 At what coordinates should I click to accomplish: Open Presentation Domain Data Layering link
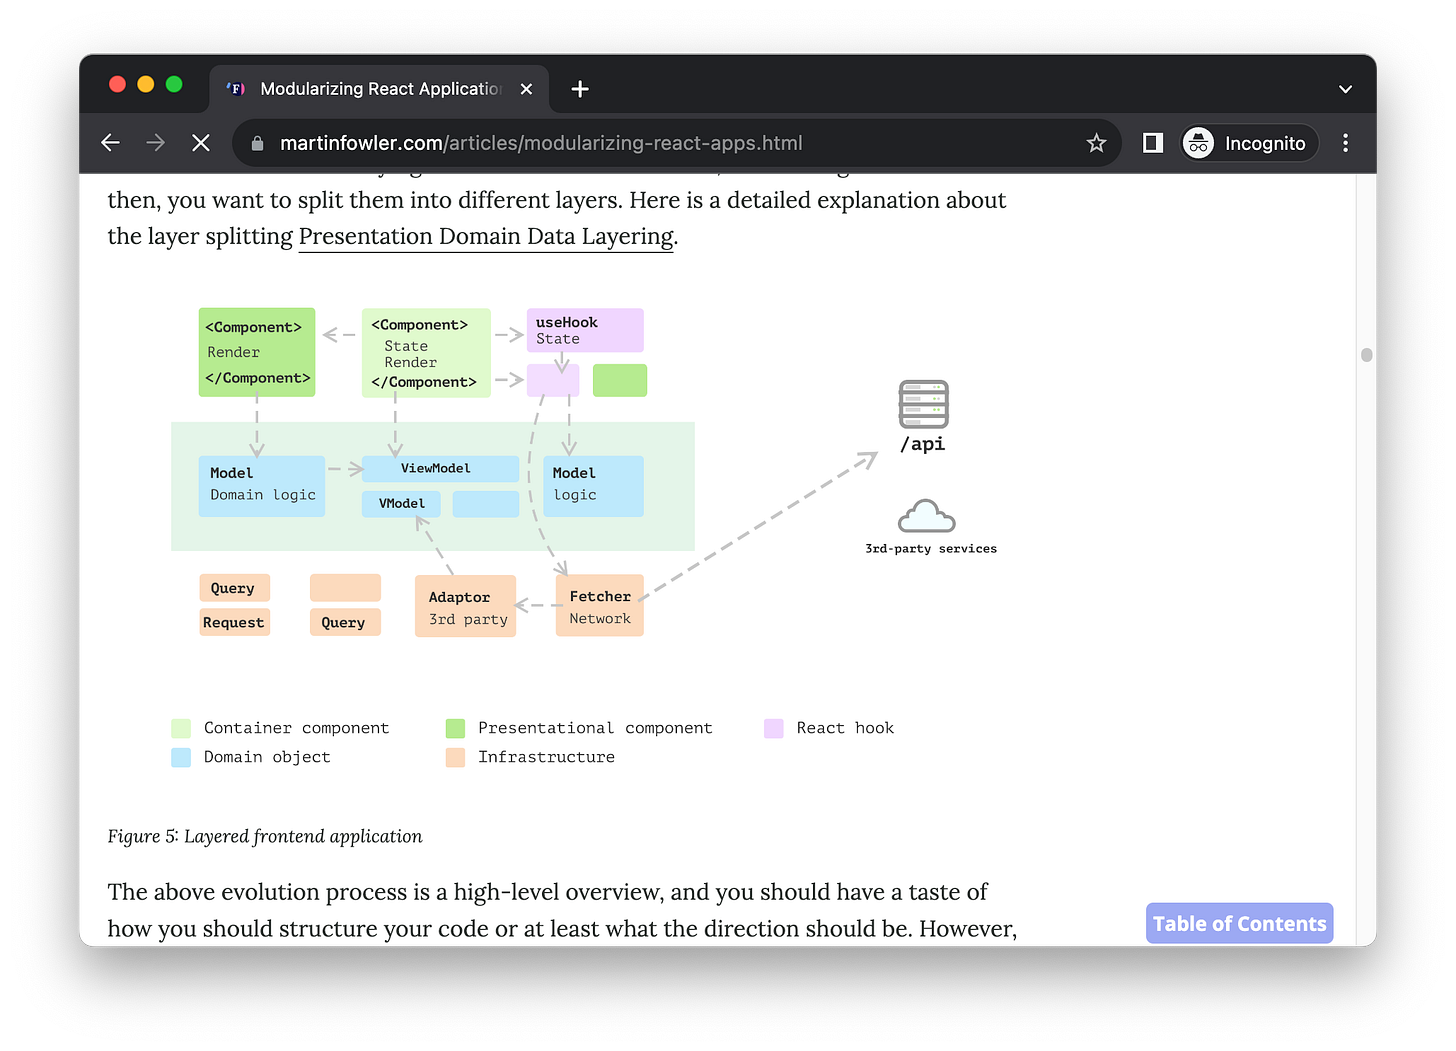tap(486, 236)
